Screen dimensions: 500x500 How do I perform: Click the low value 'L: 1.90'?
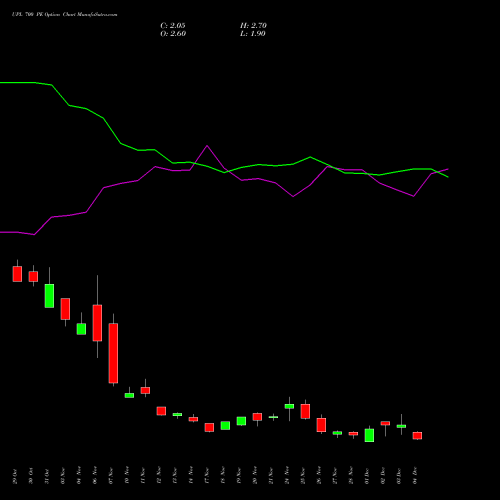pyautogui.click(x=253, y=34)
